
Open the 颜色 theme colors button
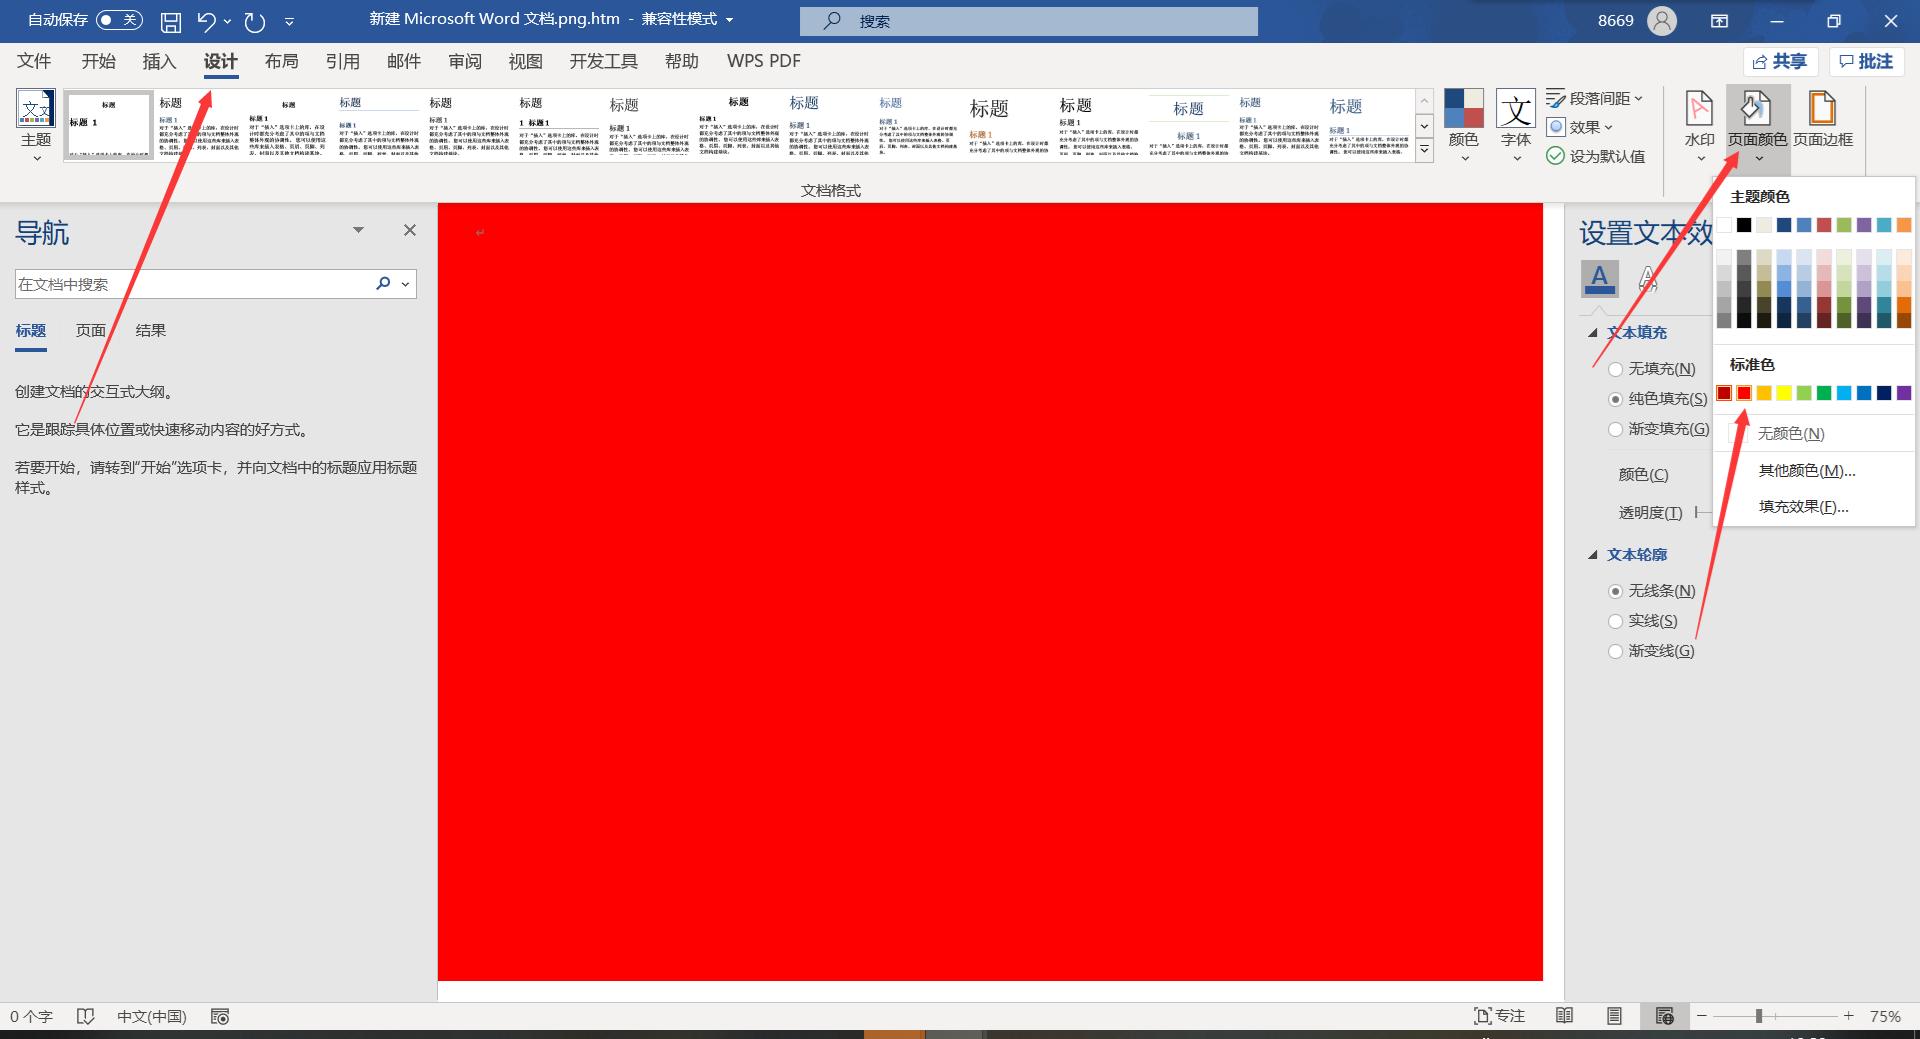[1464, 127]
